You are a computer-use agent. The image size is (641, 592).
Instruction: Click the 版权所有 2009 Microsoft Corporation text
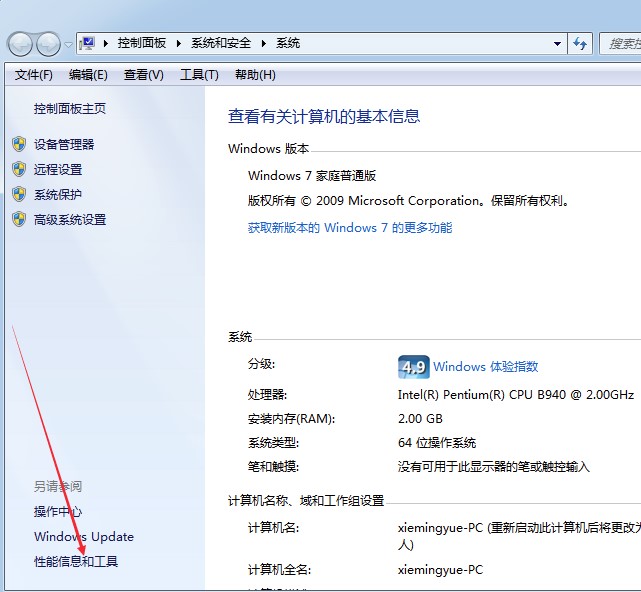click(x=408, y=201)
